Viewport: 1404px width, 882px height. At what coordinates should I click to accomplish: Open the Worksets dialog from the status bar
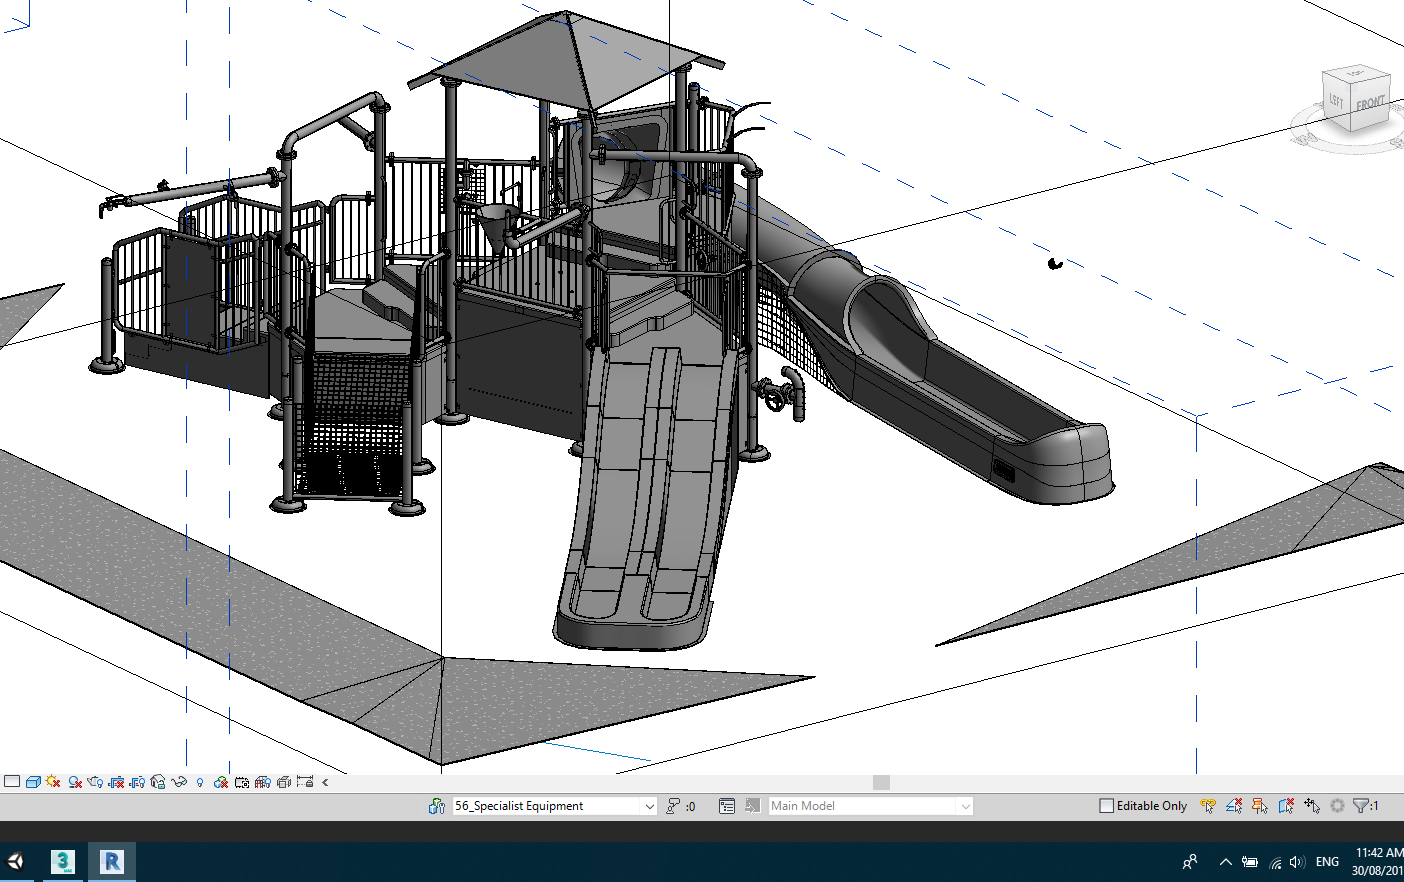coord(437,806)
